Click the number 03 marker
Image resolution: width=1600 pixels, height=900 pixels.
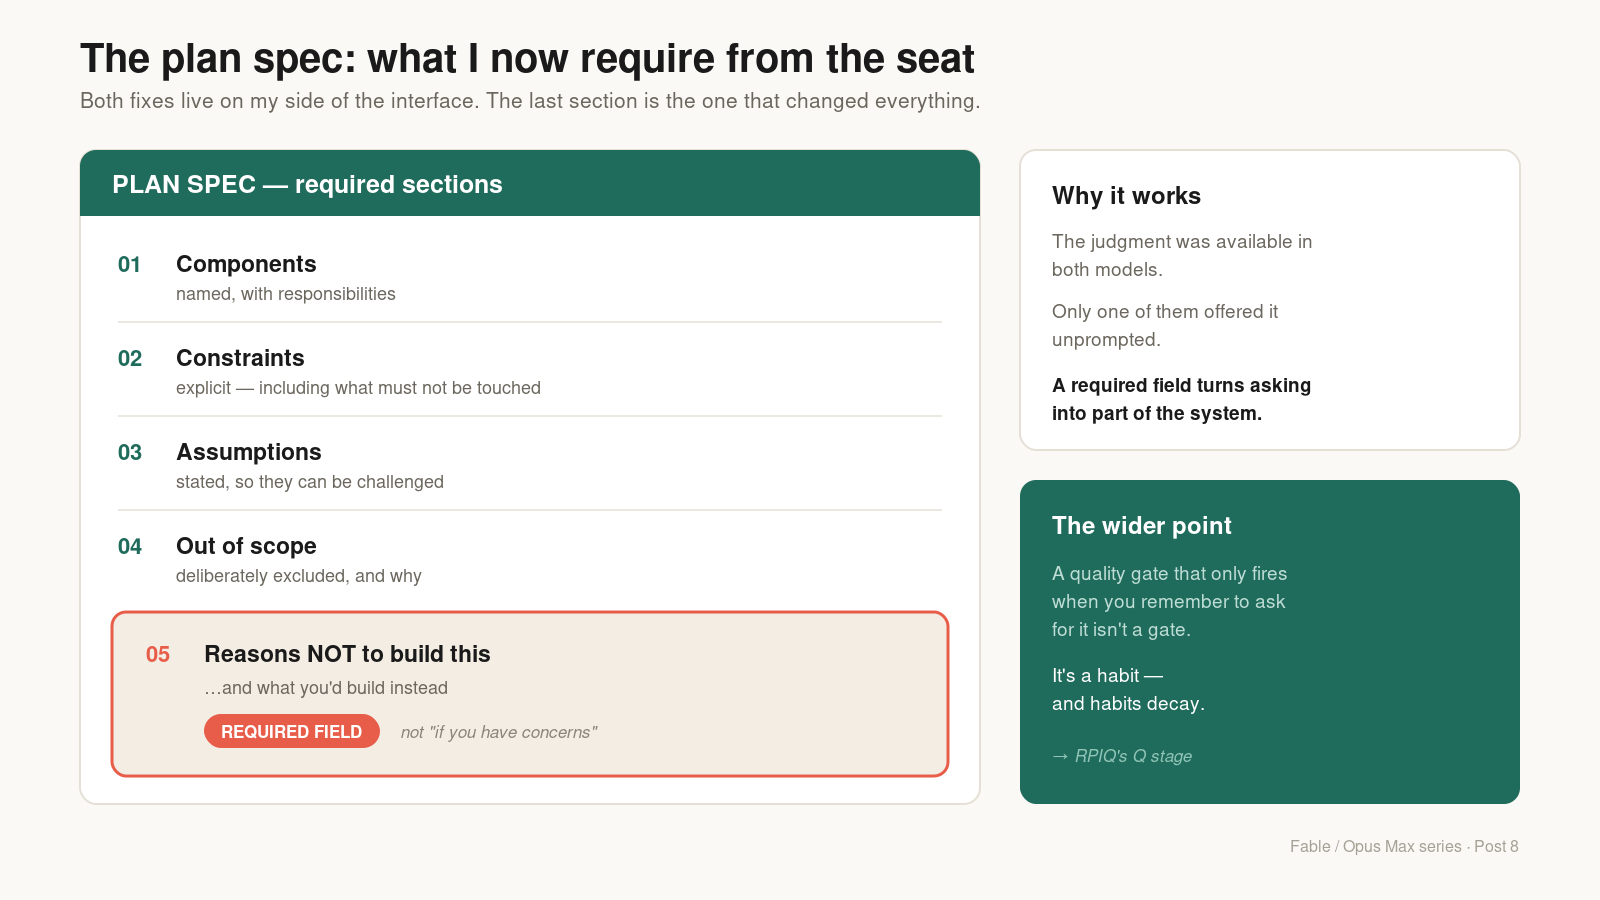point(130,452)
